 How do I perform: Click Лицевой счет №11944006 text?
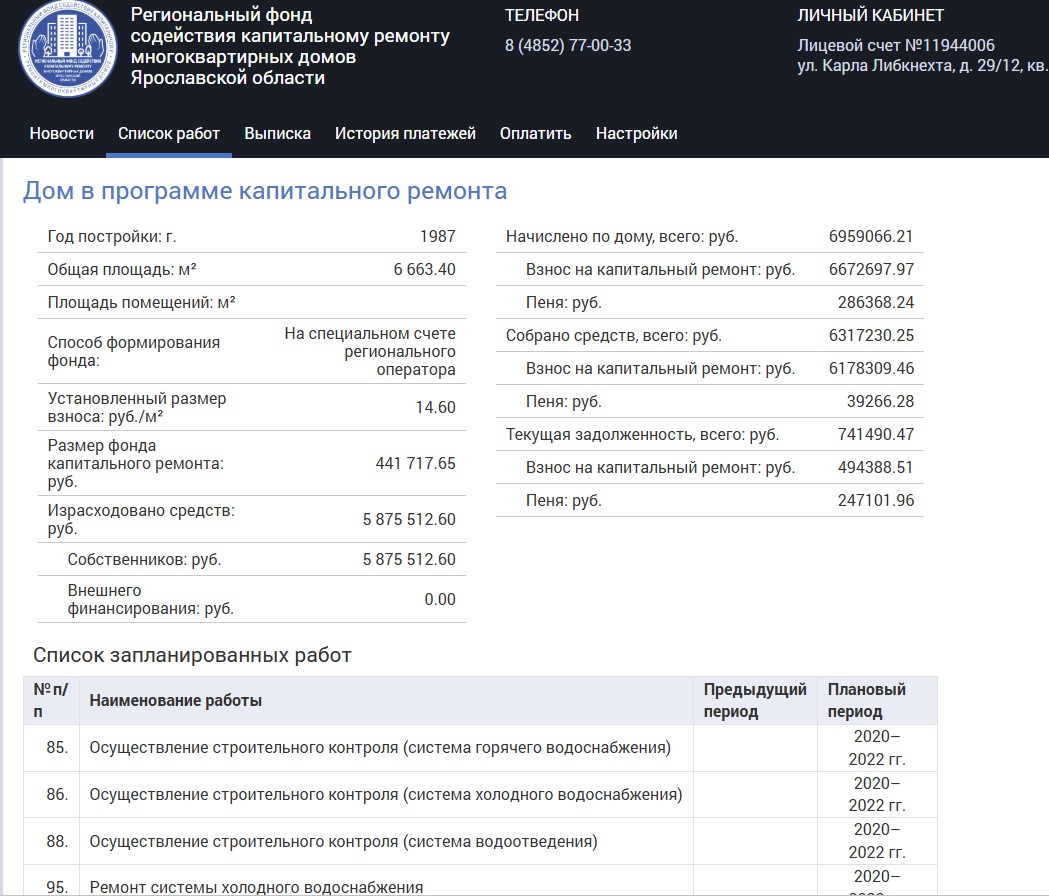coord(896,46)
